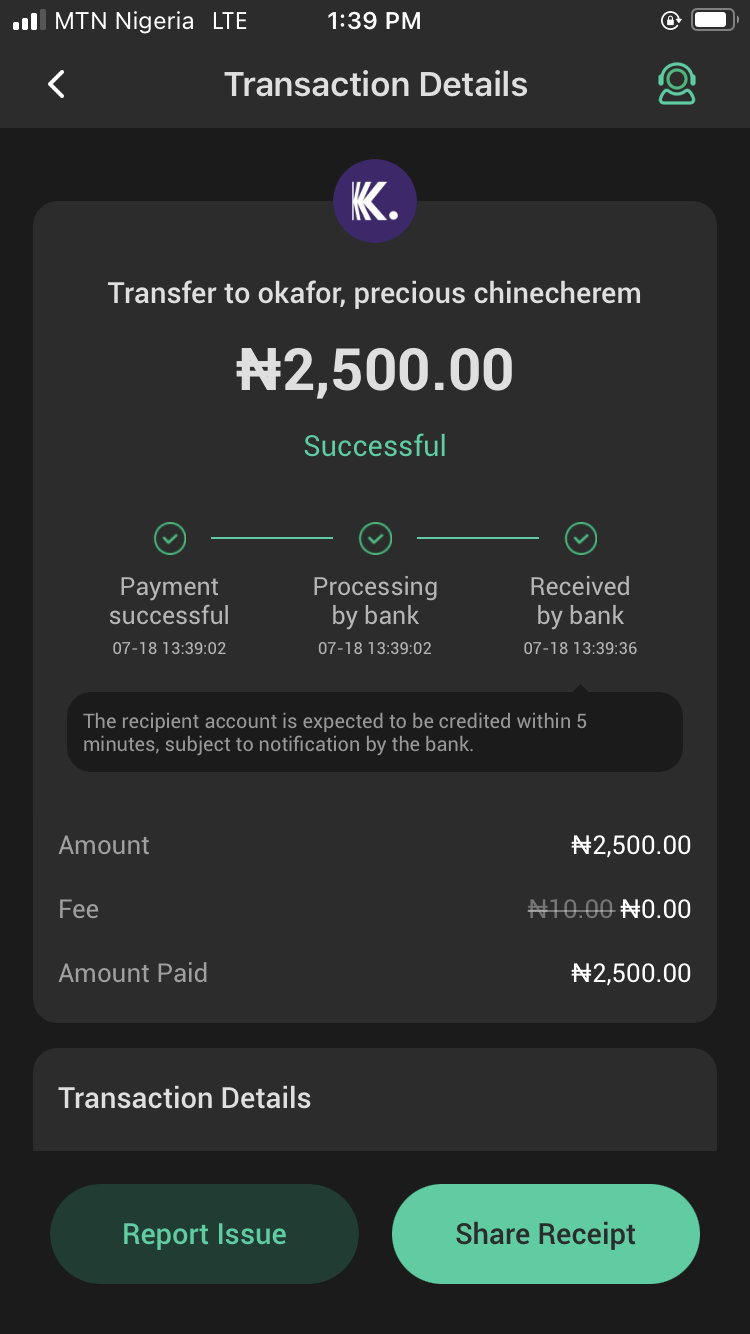The image size is (750, 1334).
Task: Tap the orientation lock status icon
Action: tap(671, 21)
